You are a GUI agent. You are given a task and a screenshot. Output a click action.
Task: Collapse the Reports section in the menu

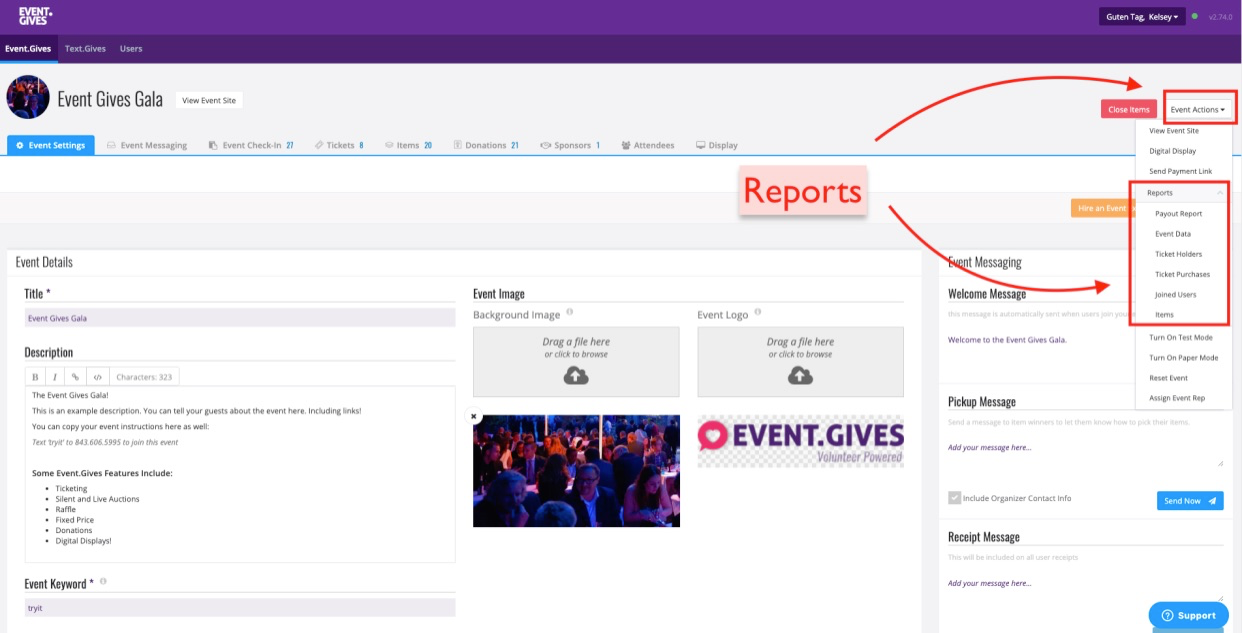pyautogui.click(x=1182, y=192)
